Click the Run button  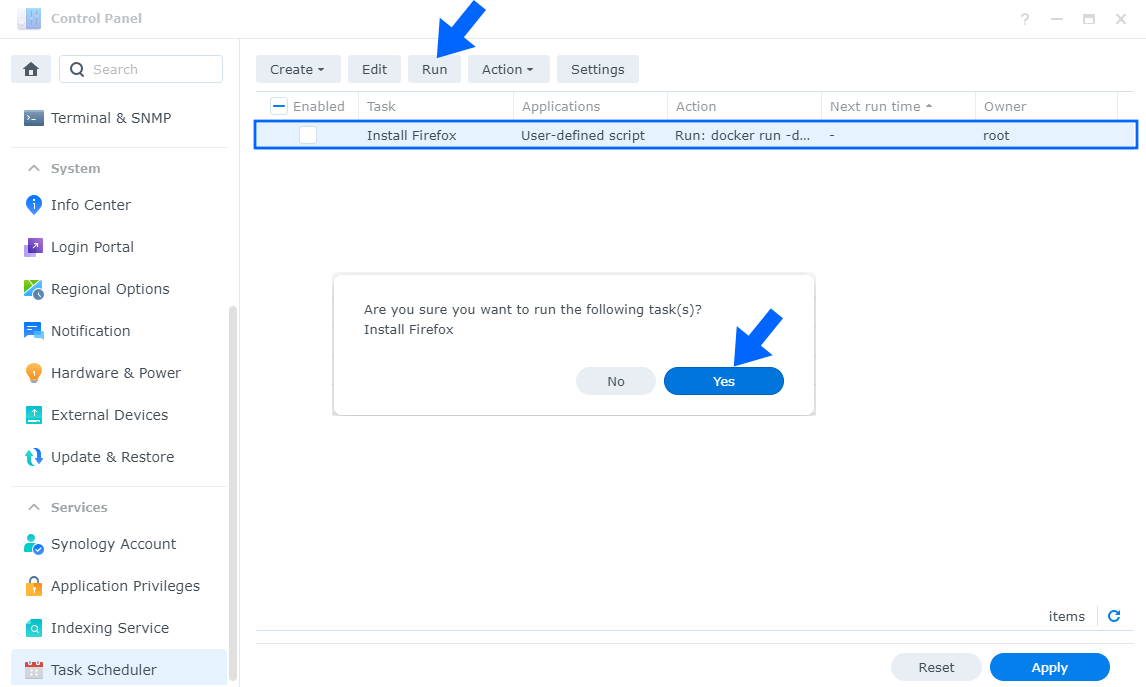pos(434,69)
